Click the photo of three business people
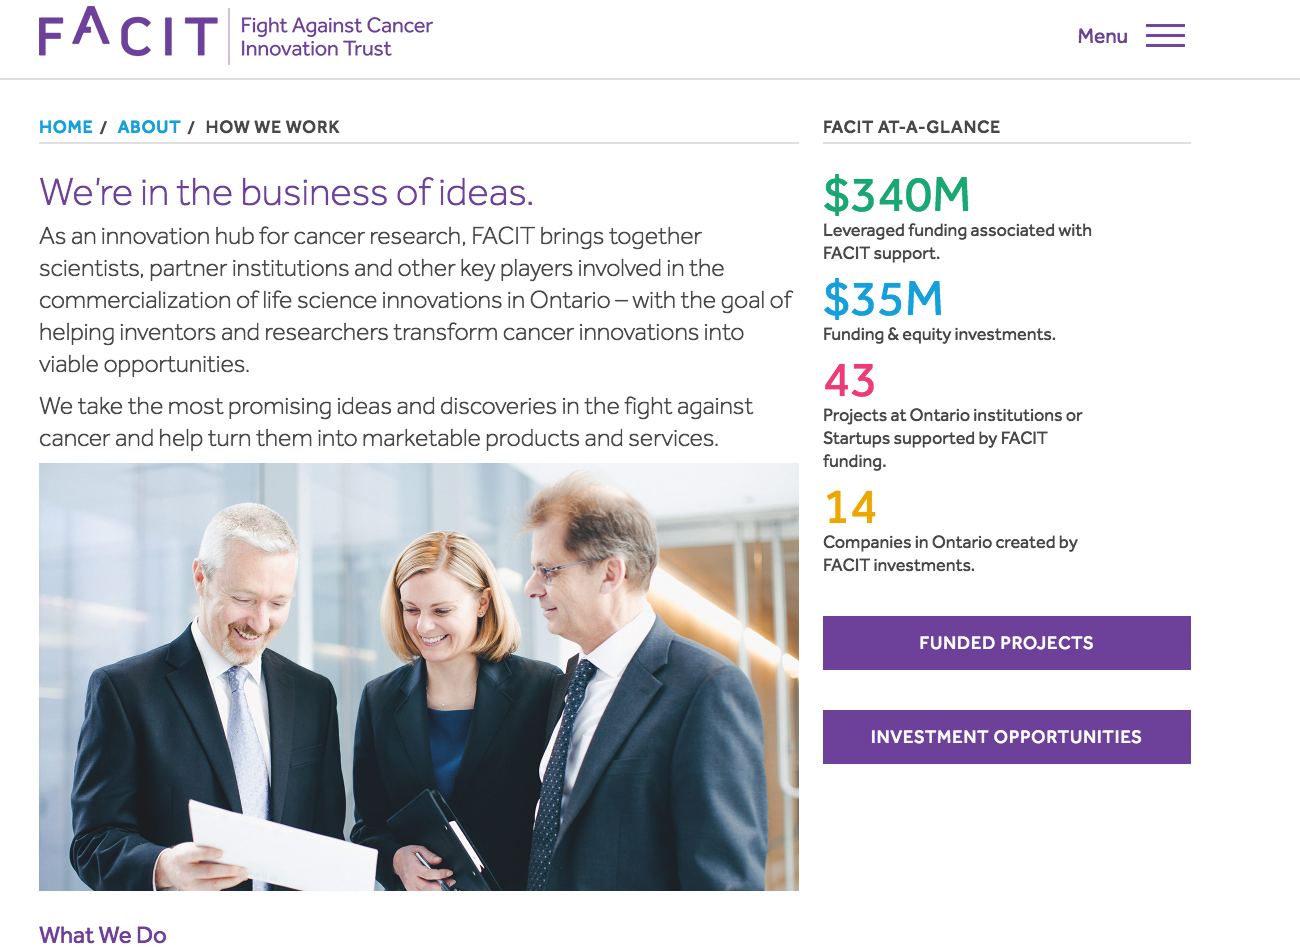Image resolution: width=1300 pixels, height=950 pixels. point(418,676)
